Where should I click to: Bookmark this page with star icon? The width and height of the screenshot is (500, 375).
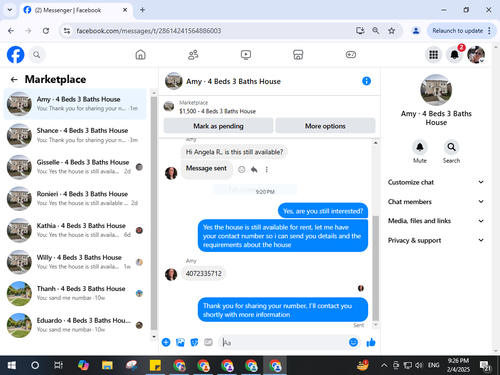tap(391, 31)
